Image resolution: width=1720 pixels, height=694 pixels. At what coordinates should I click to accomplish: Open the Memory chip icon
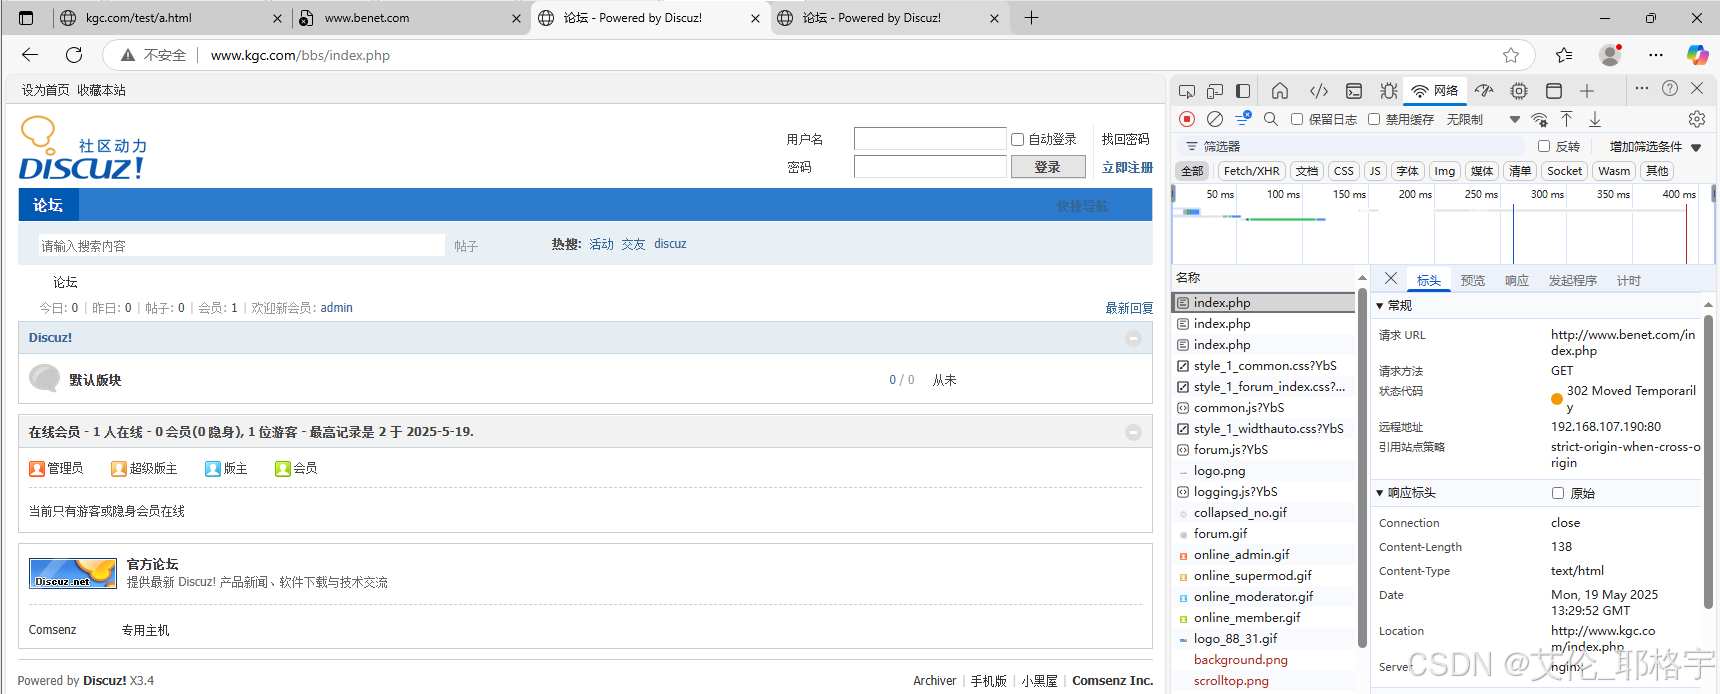pos(1519,91)
